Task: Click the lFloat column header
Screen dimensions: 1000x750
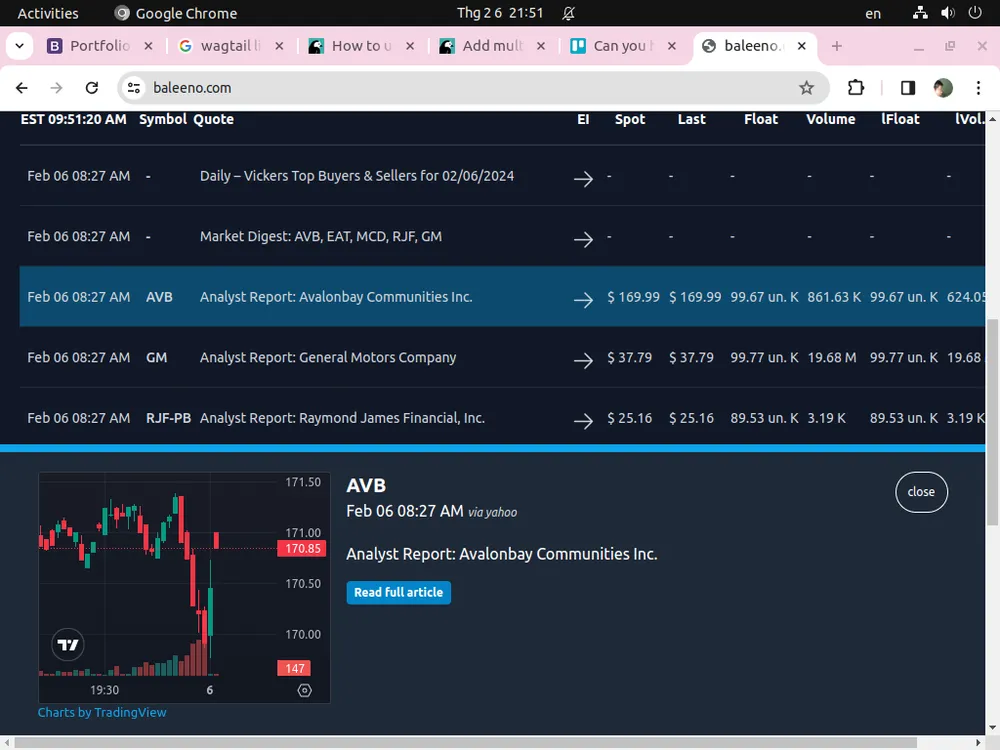Action: [x=900, y=119]
